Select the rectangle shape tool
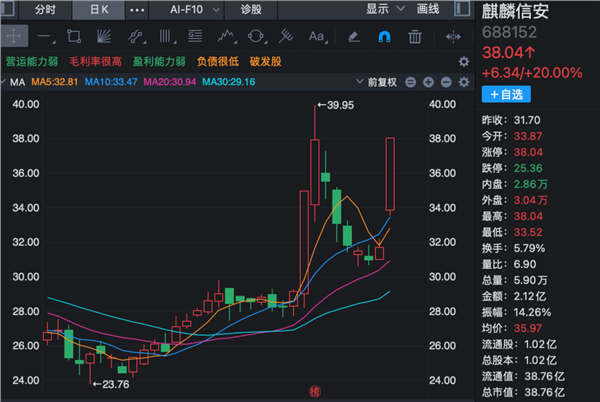The image size is (600, 402). tap(74, 36)
